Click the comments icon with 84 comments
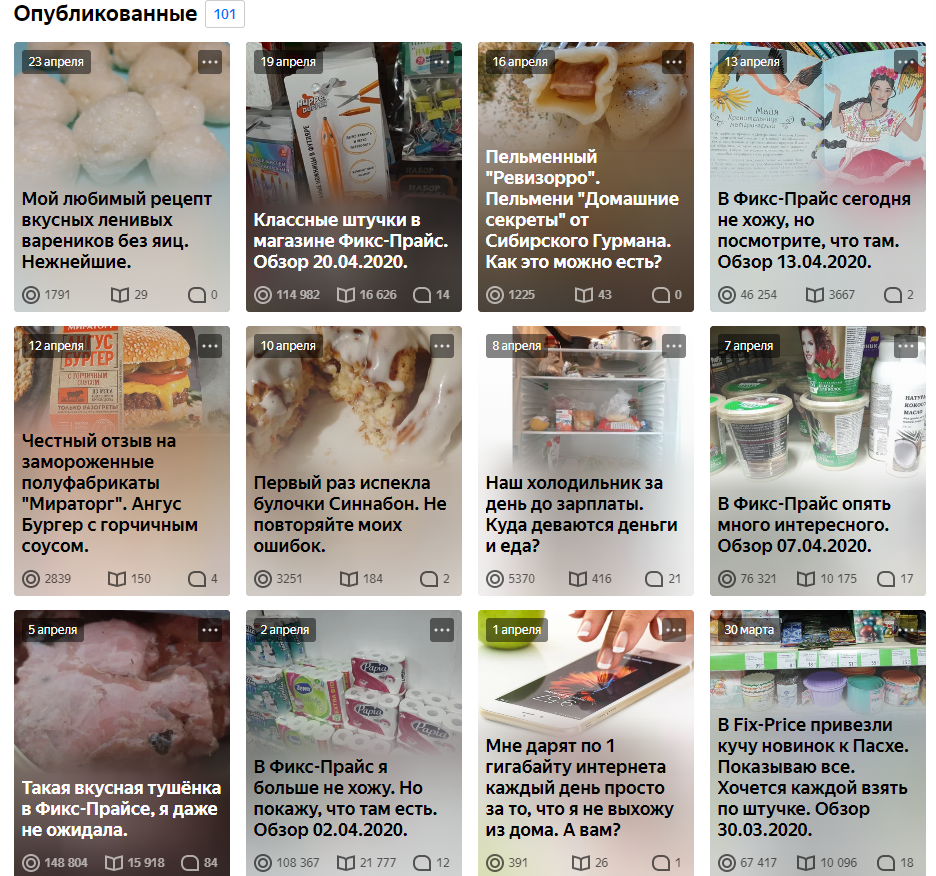Screen dimensions: 936x876 (190, 863)
